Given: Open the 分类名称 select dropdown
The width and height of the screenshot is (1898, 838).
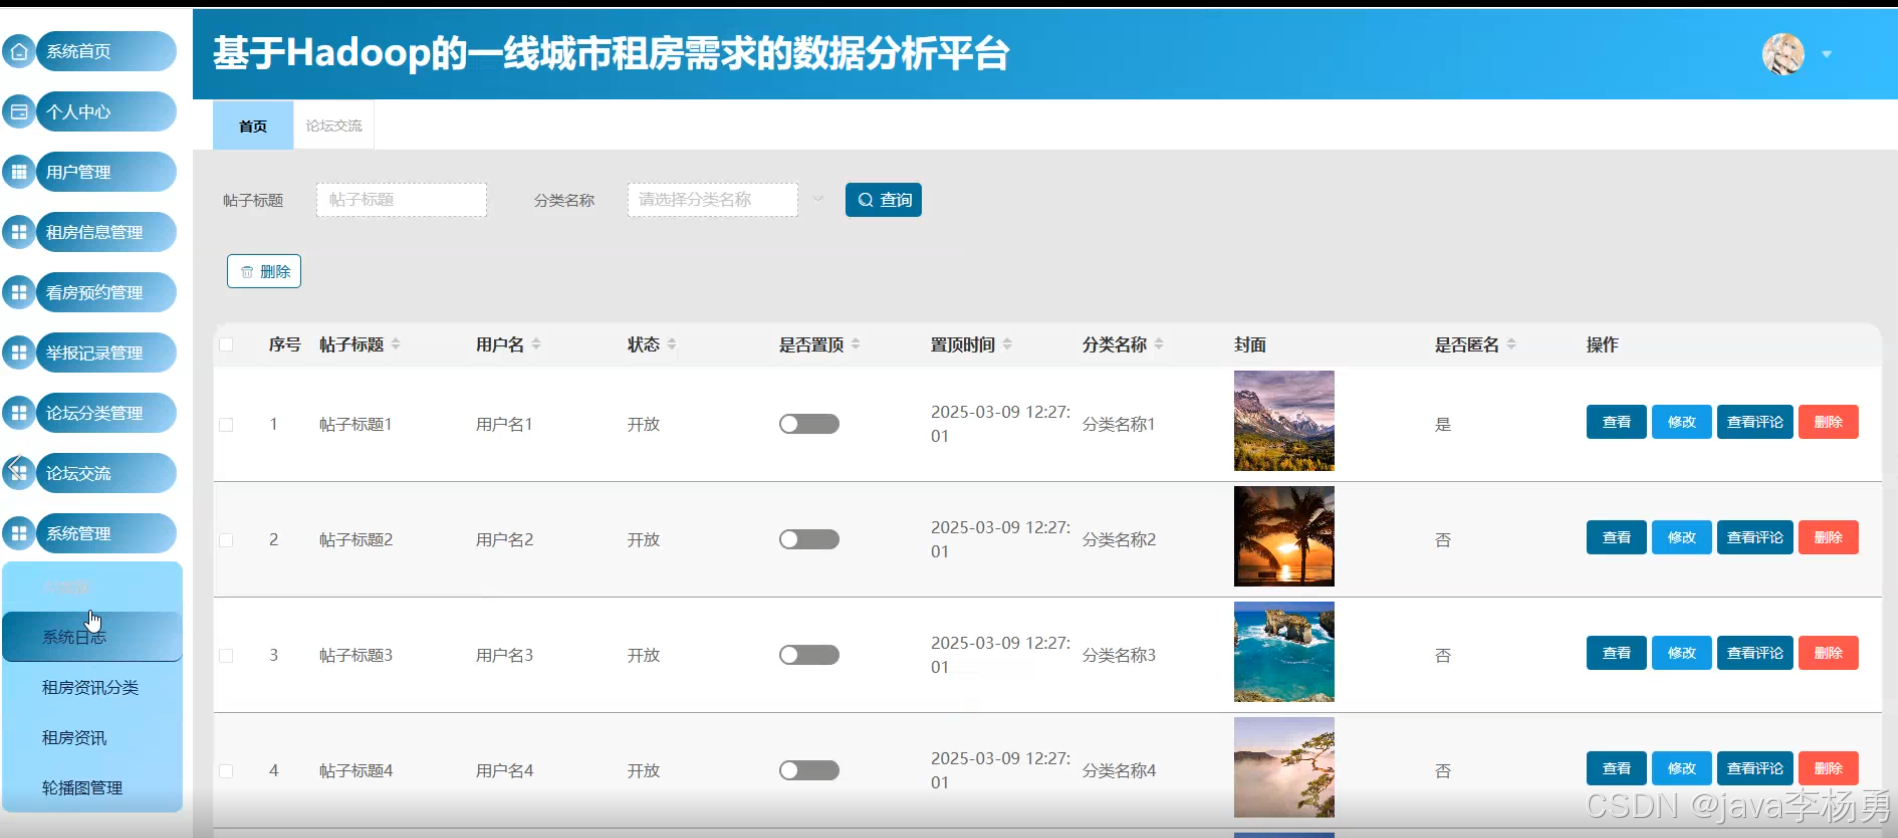Looking at the screenshot, I should (713, 199).
